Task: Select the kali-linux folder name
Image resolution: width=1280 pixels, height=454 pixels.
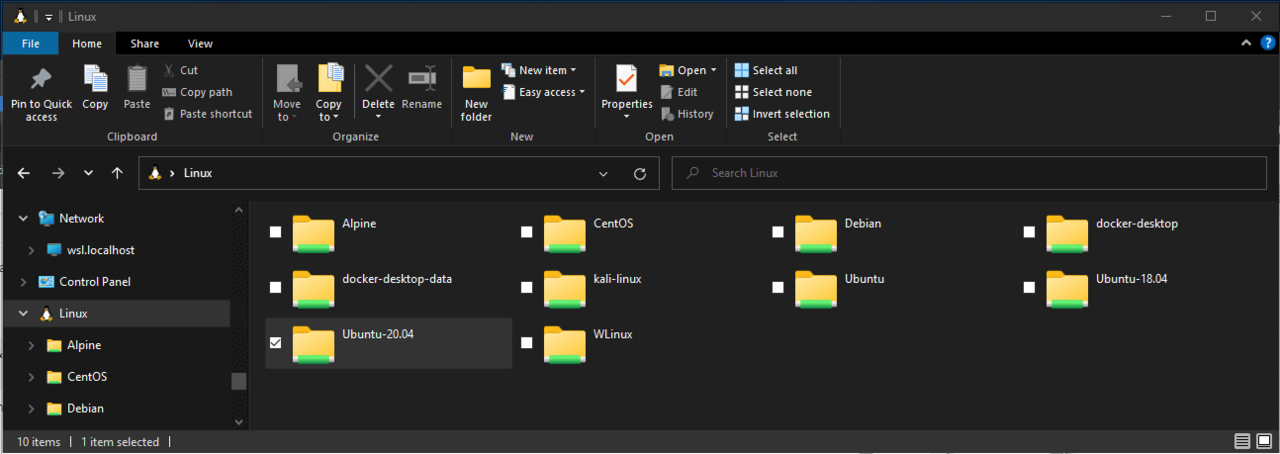Action: 617,279
